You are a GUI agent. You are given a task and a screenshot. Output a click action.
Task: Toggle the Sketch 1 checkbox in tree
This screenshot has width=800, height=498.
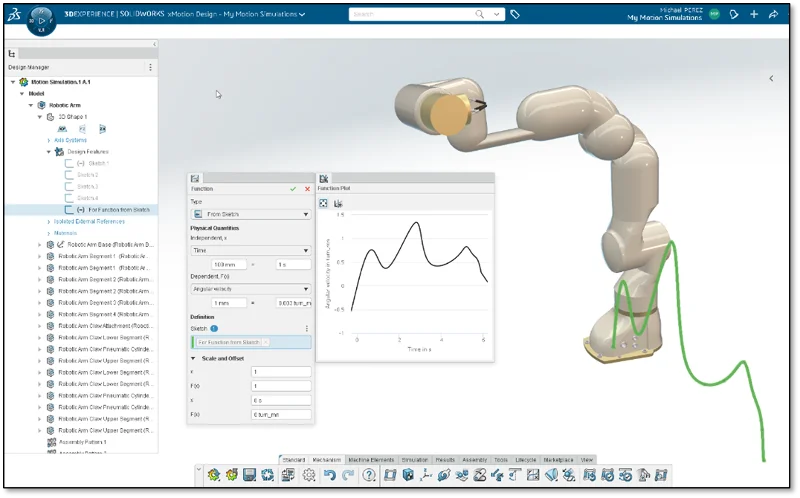69,163
